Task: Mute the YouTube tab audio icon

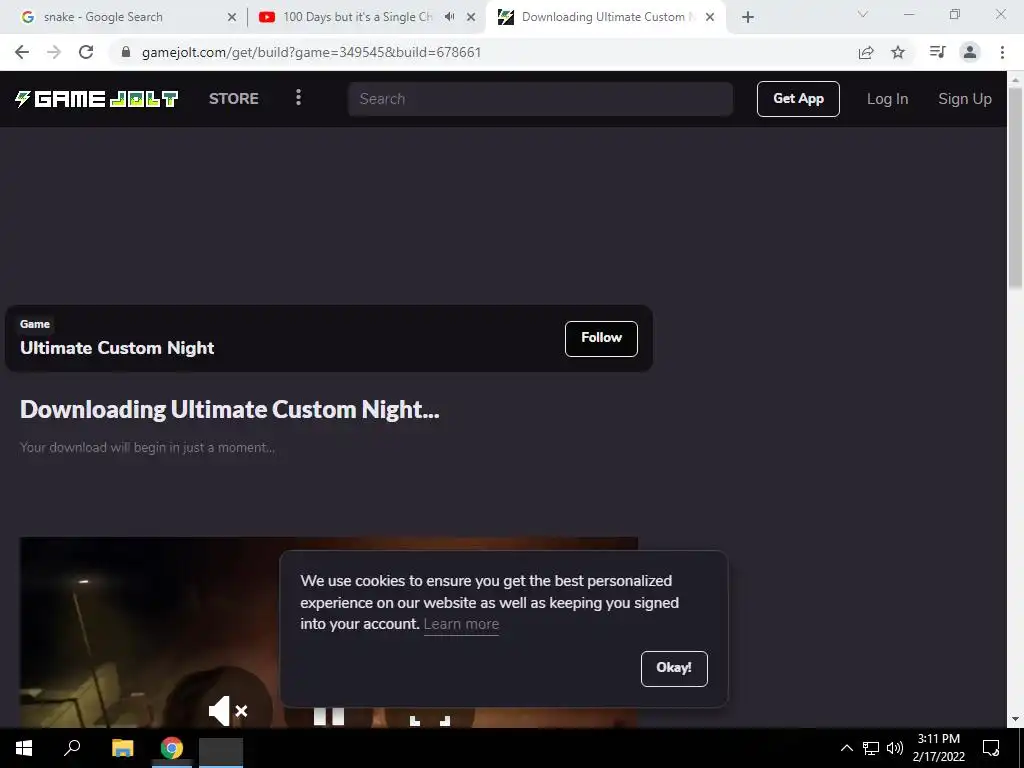Action: pyautogui.click(x=449, y=17)
